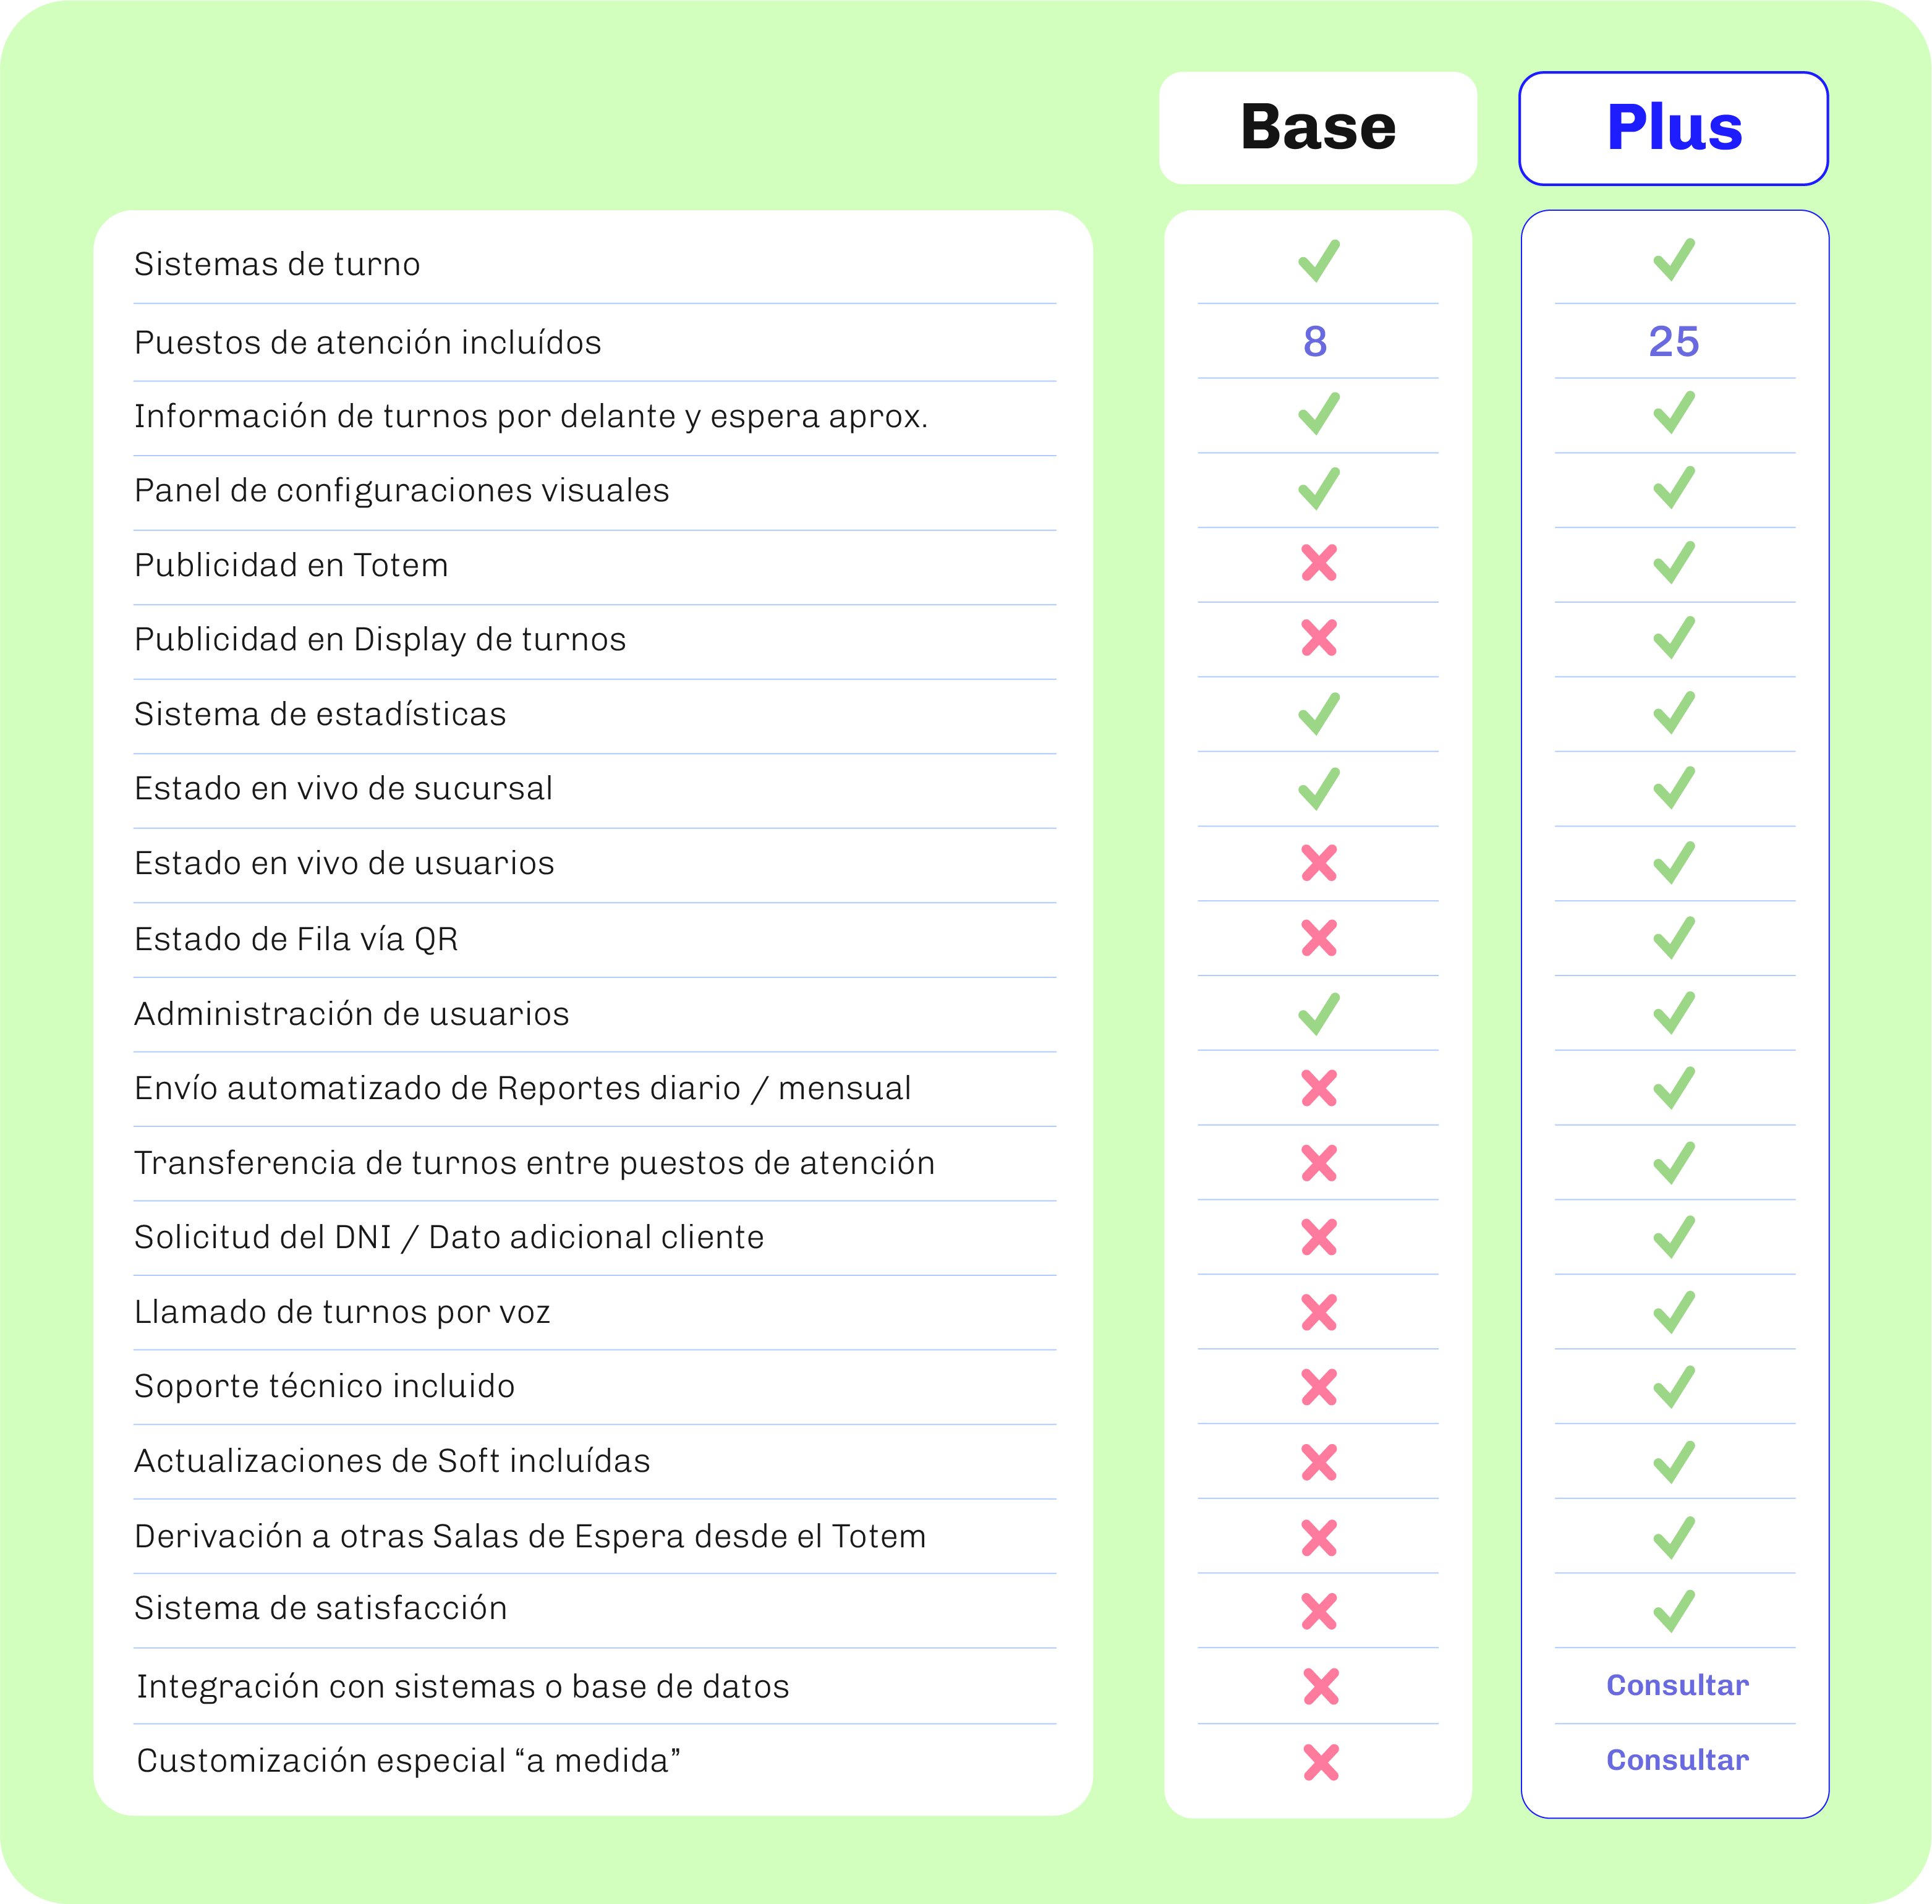Click Plus checkmark for Llamado de turnos por voz
Screen dimensions: 1932x1904
(x=1674, y=1313)
